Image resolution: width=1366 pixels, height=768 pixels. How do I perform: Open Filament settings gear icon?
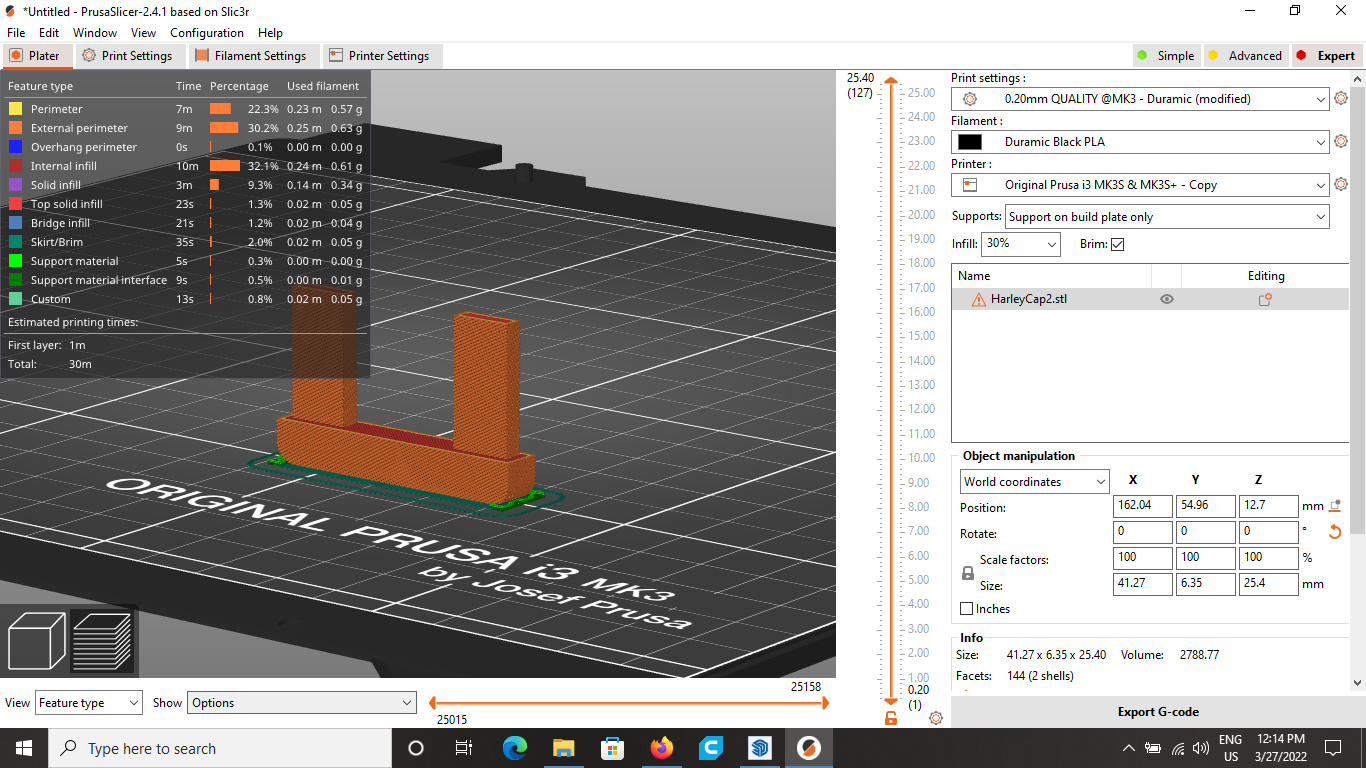click(x=1341, y=141)
